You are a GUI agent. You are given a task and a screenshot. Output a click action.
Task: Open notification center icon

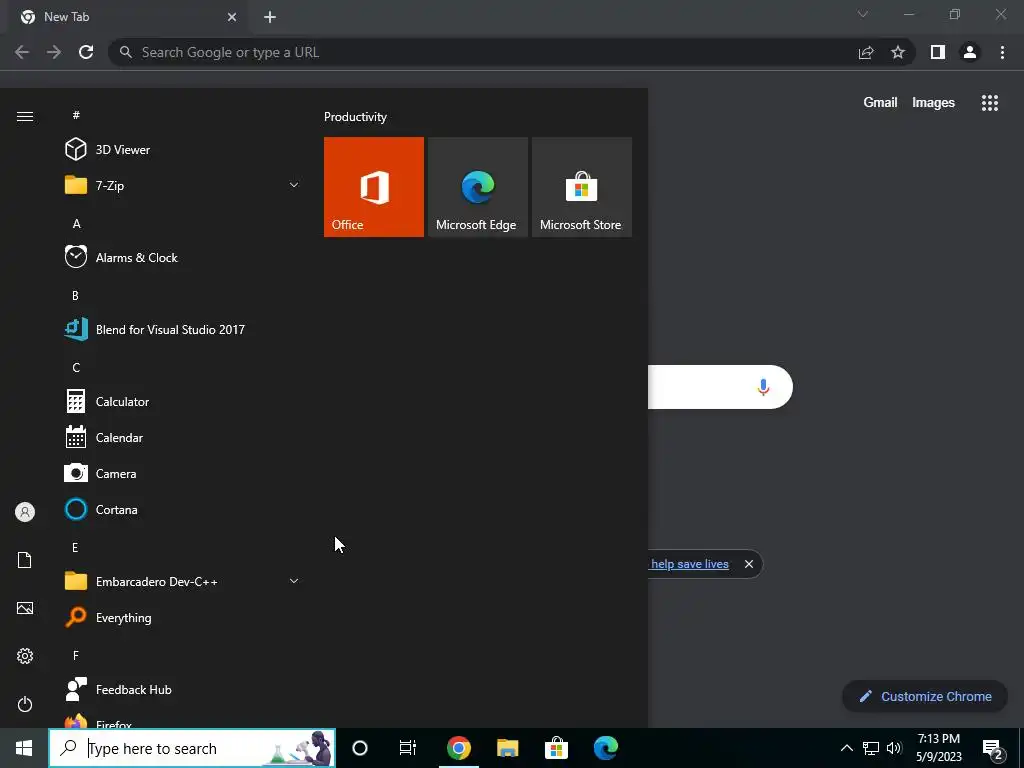coord(993,749)
